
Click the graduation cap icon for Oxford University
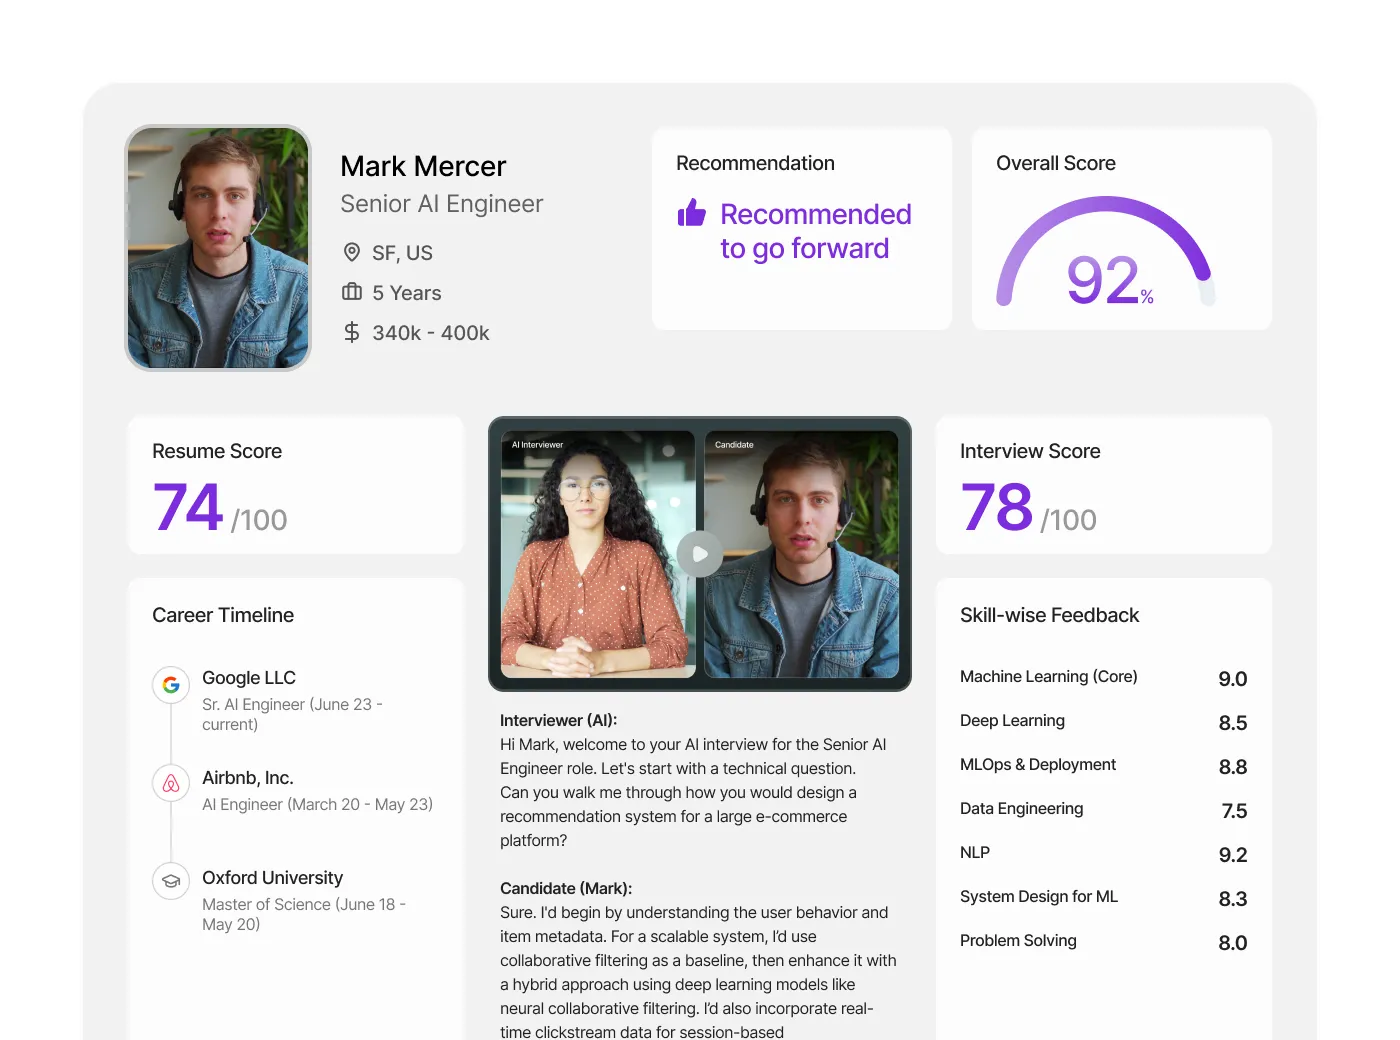[171, 881]
